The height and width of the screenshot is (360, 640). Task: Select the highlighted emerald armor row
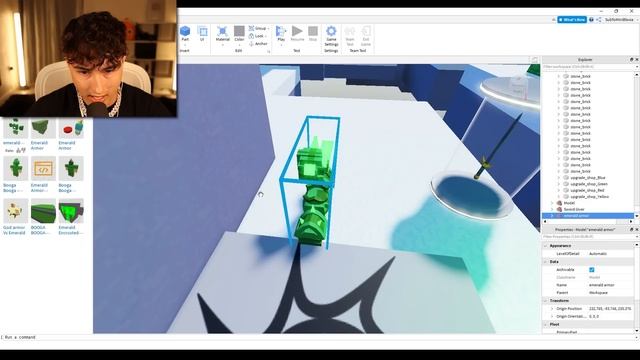click(588, 216)
